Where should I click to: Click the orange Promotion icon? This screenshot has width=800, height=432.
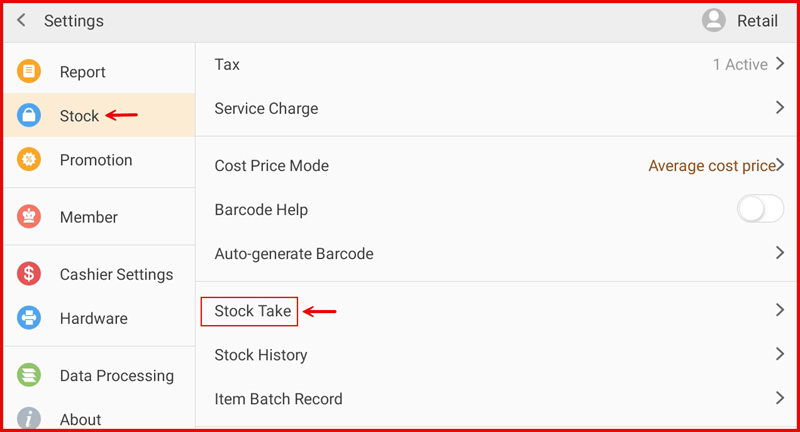point(30,160)
